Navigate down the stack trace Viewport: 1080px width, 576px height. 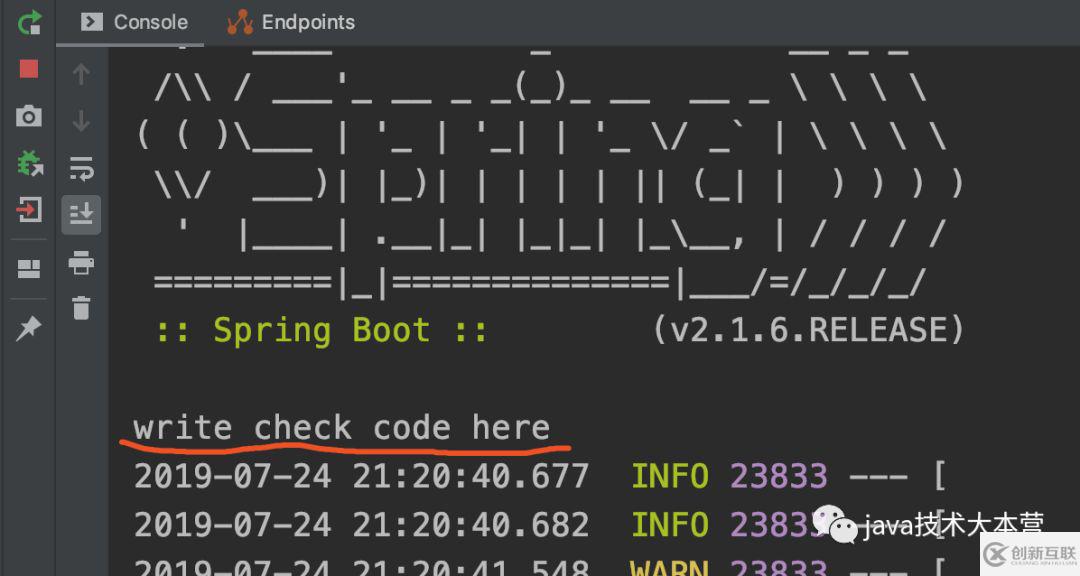[81, 120]
